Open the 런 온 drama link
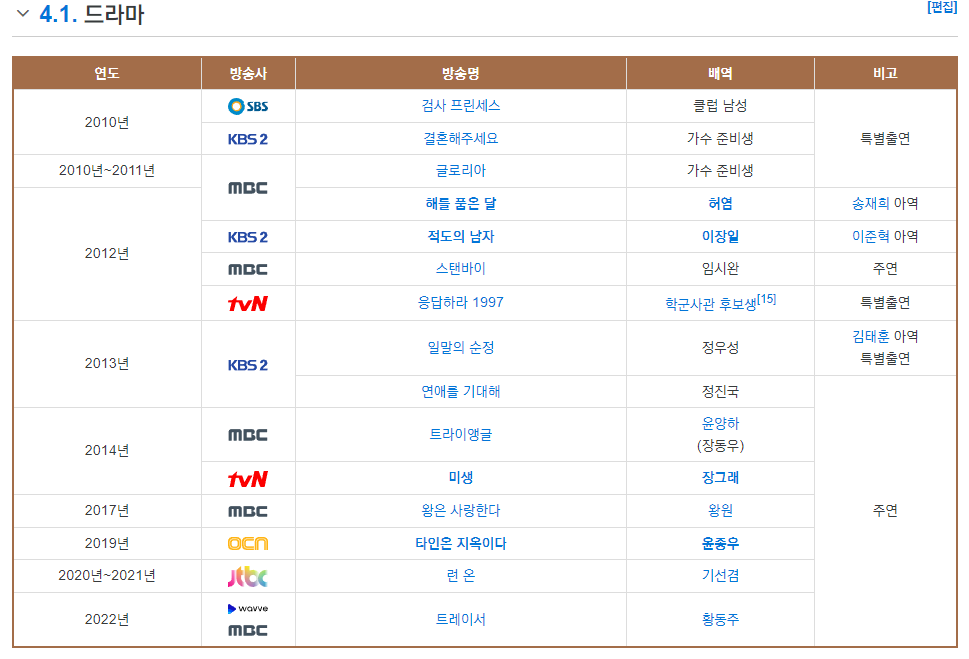969x659 pixels. (x=461, y=576)
